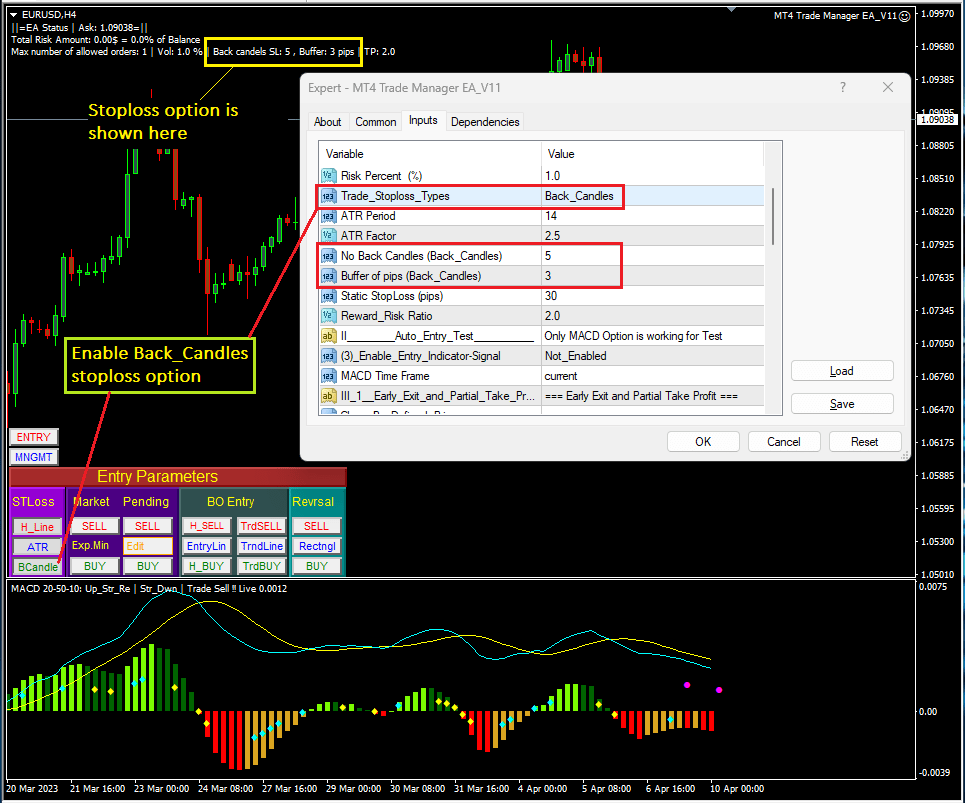Click the help question mark in dialog title
This screenshot has width=965, height=803.
tap(842, 88)
